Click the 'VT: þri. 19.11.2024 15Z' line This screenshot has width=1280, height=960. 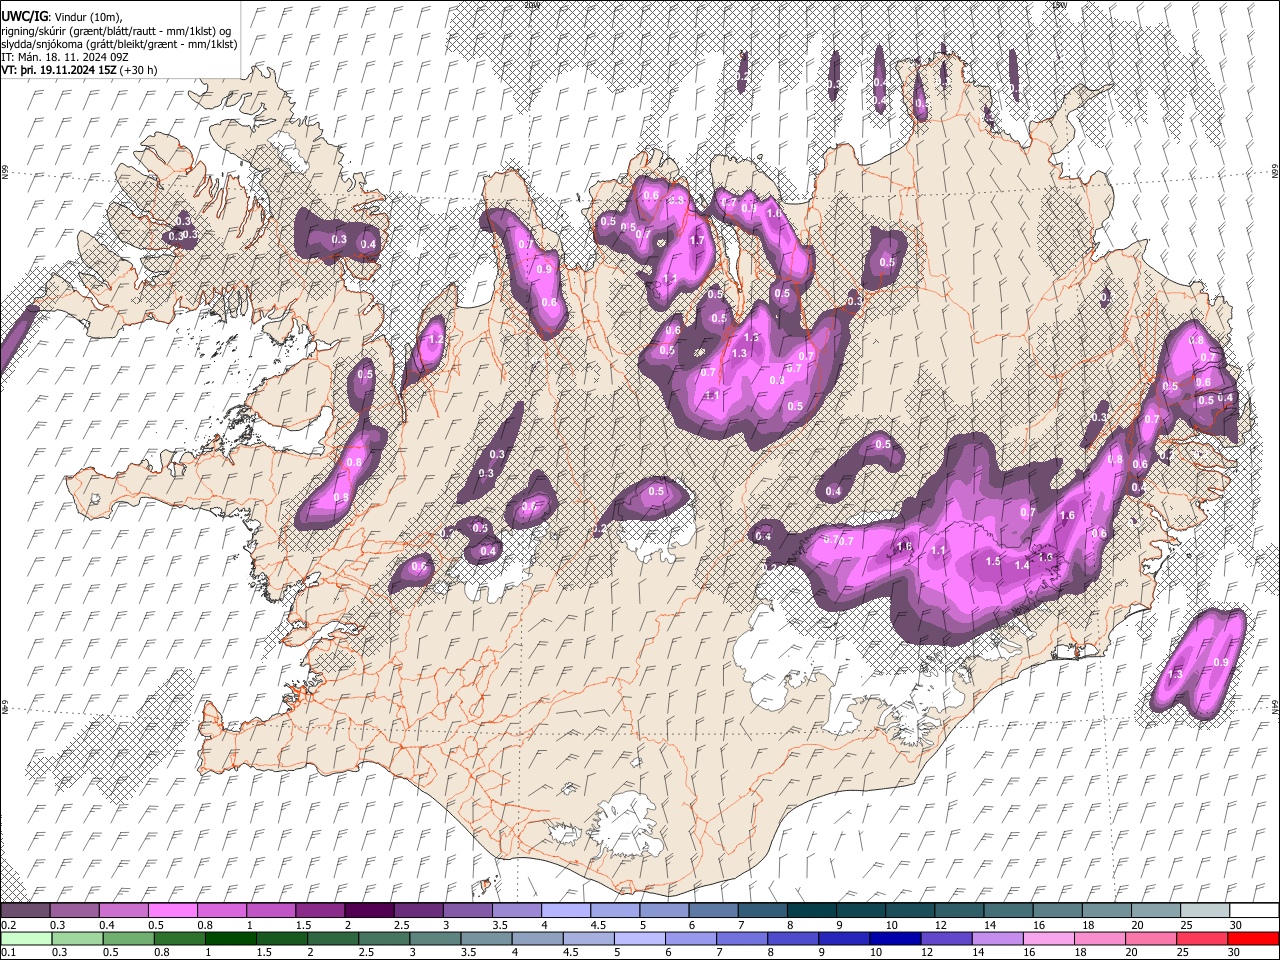click(59, 71)
